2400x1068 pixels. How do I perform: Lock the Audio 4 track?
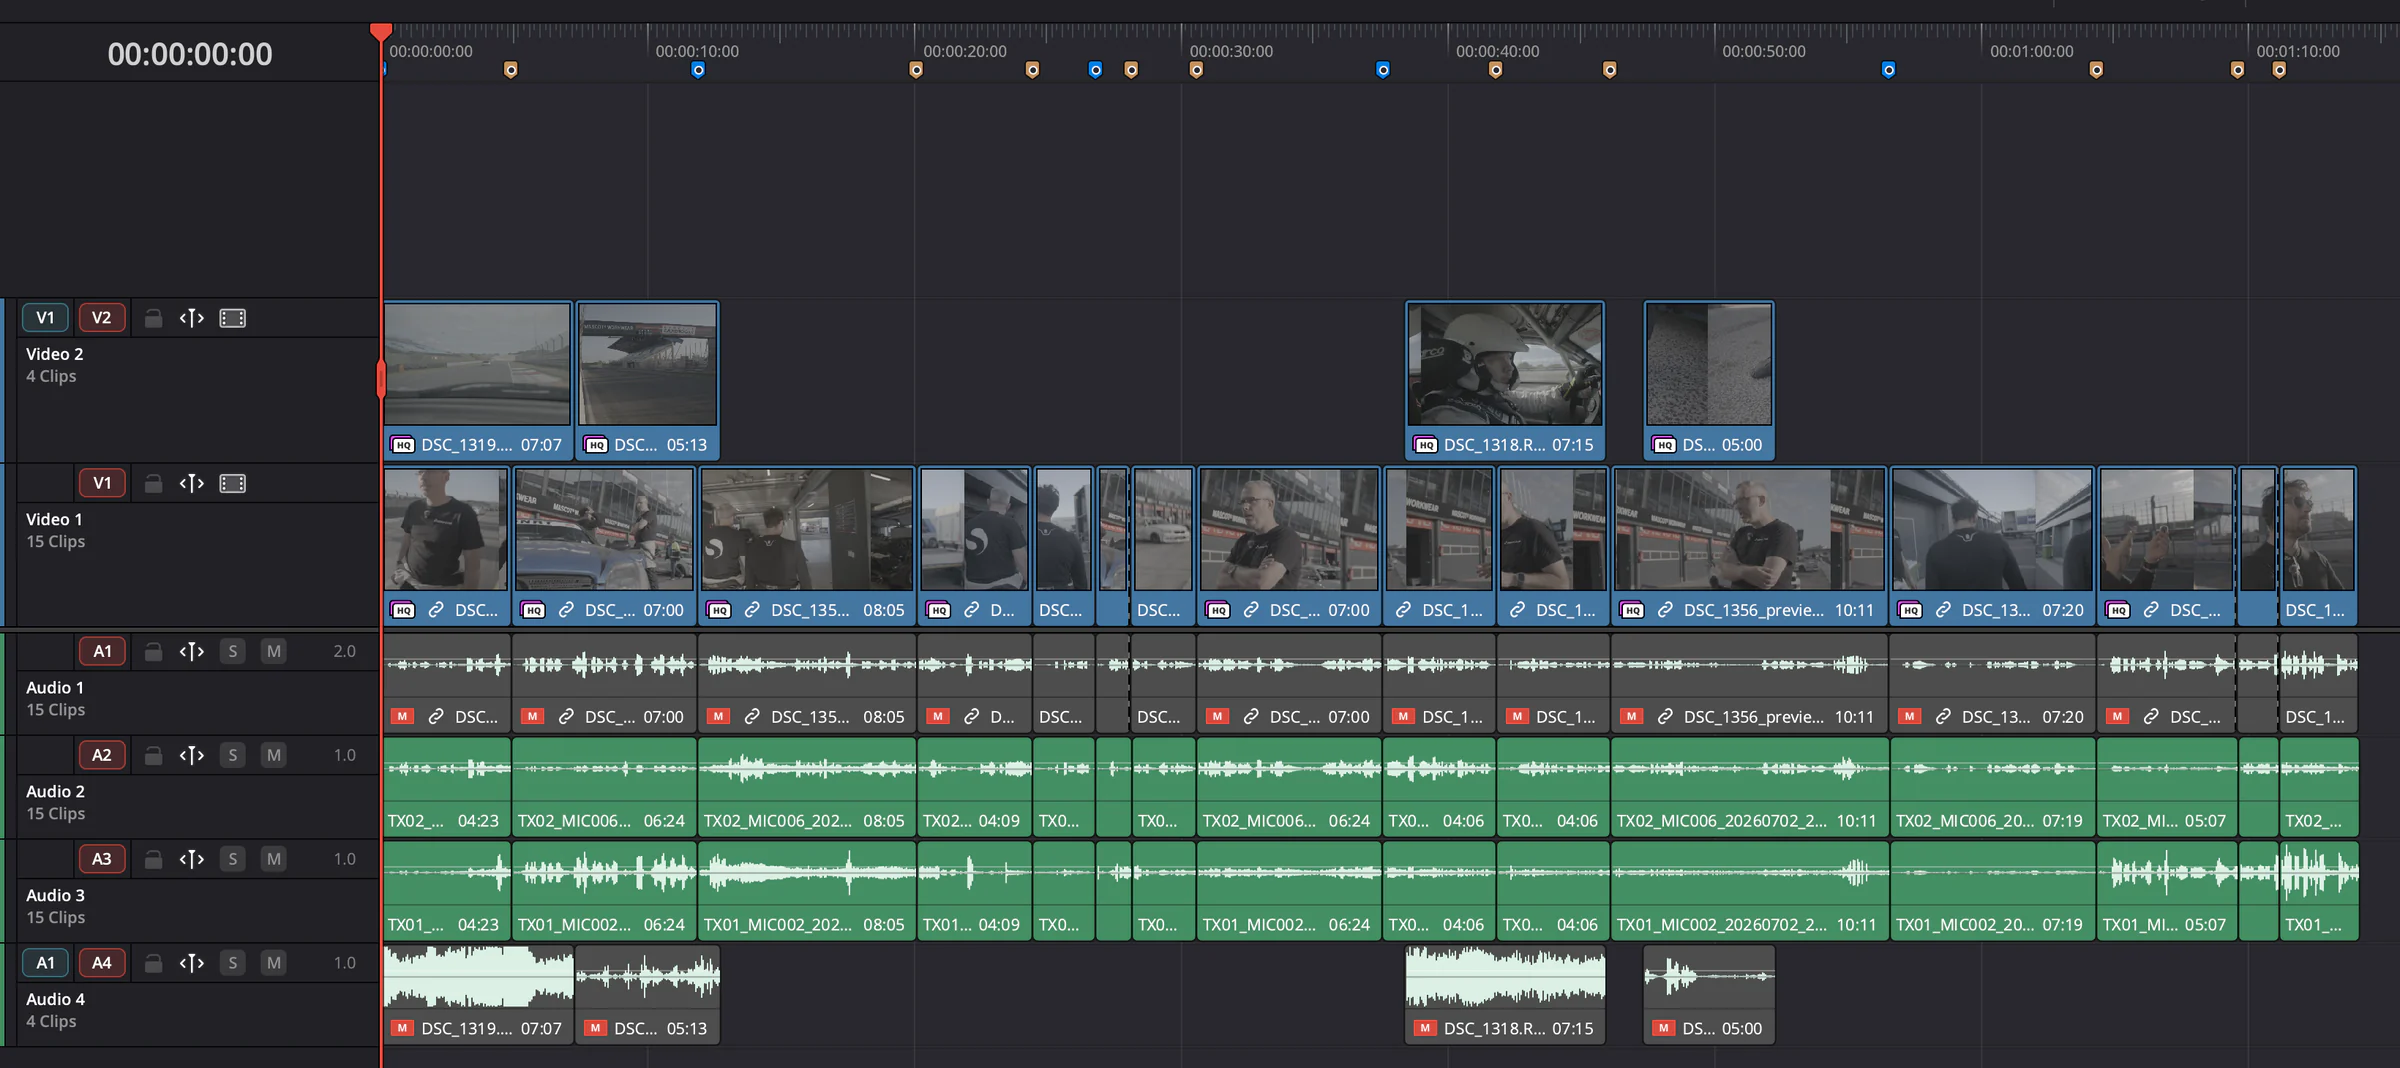[x=153, y=964]
